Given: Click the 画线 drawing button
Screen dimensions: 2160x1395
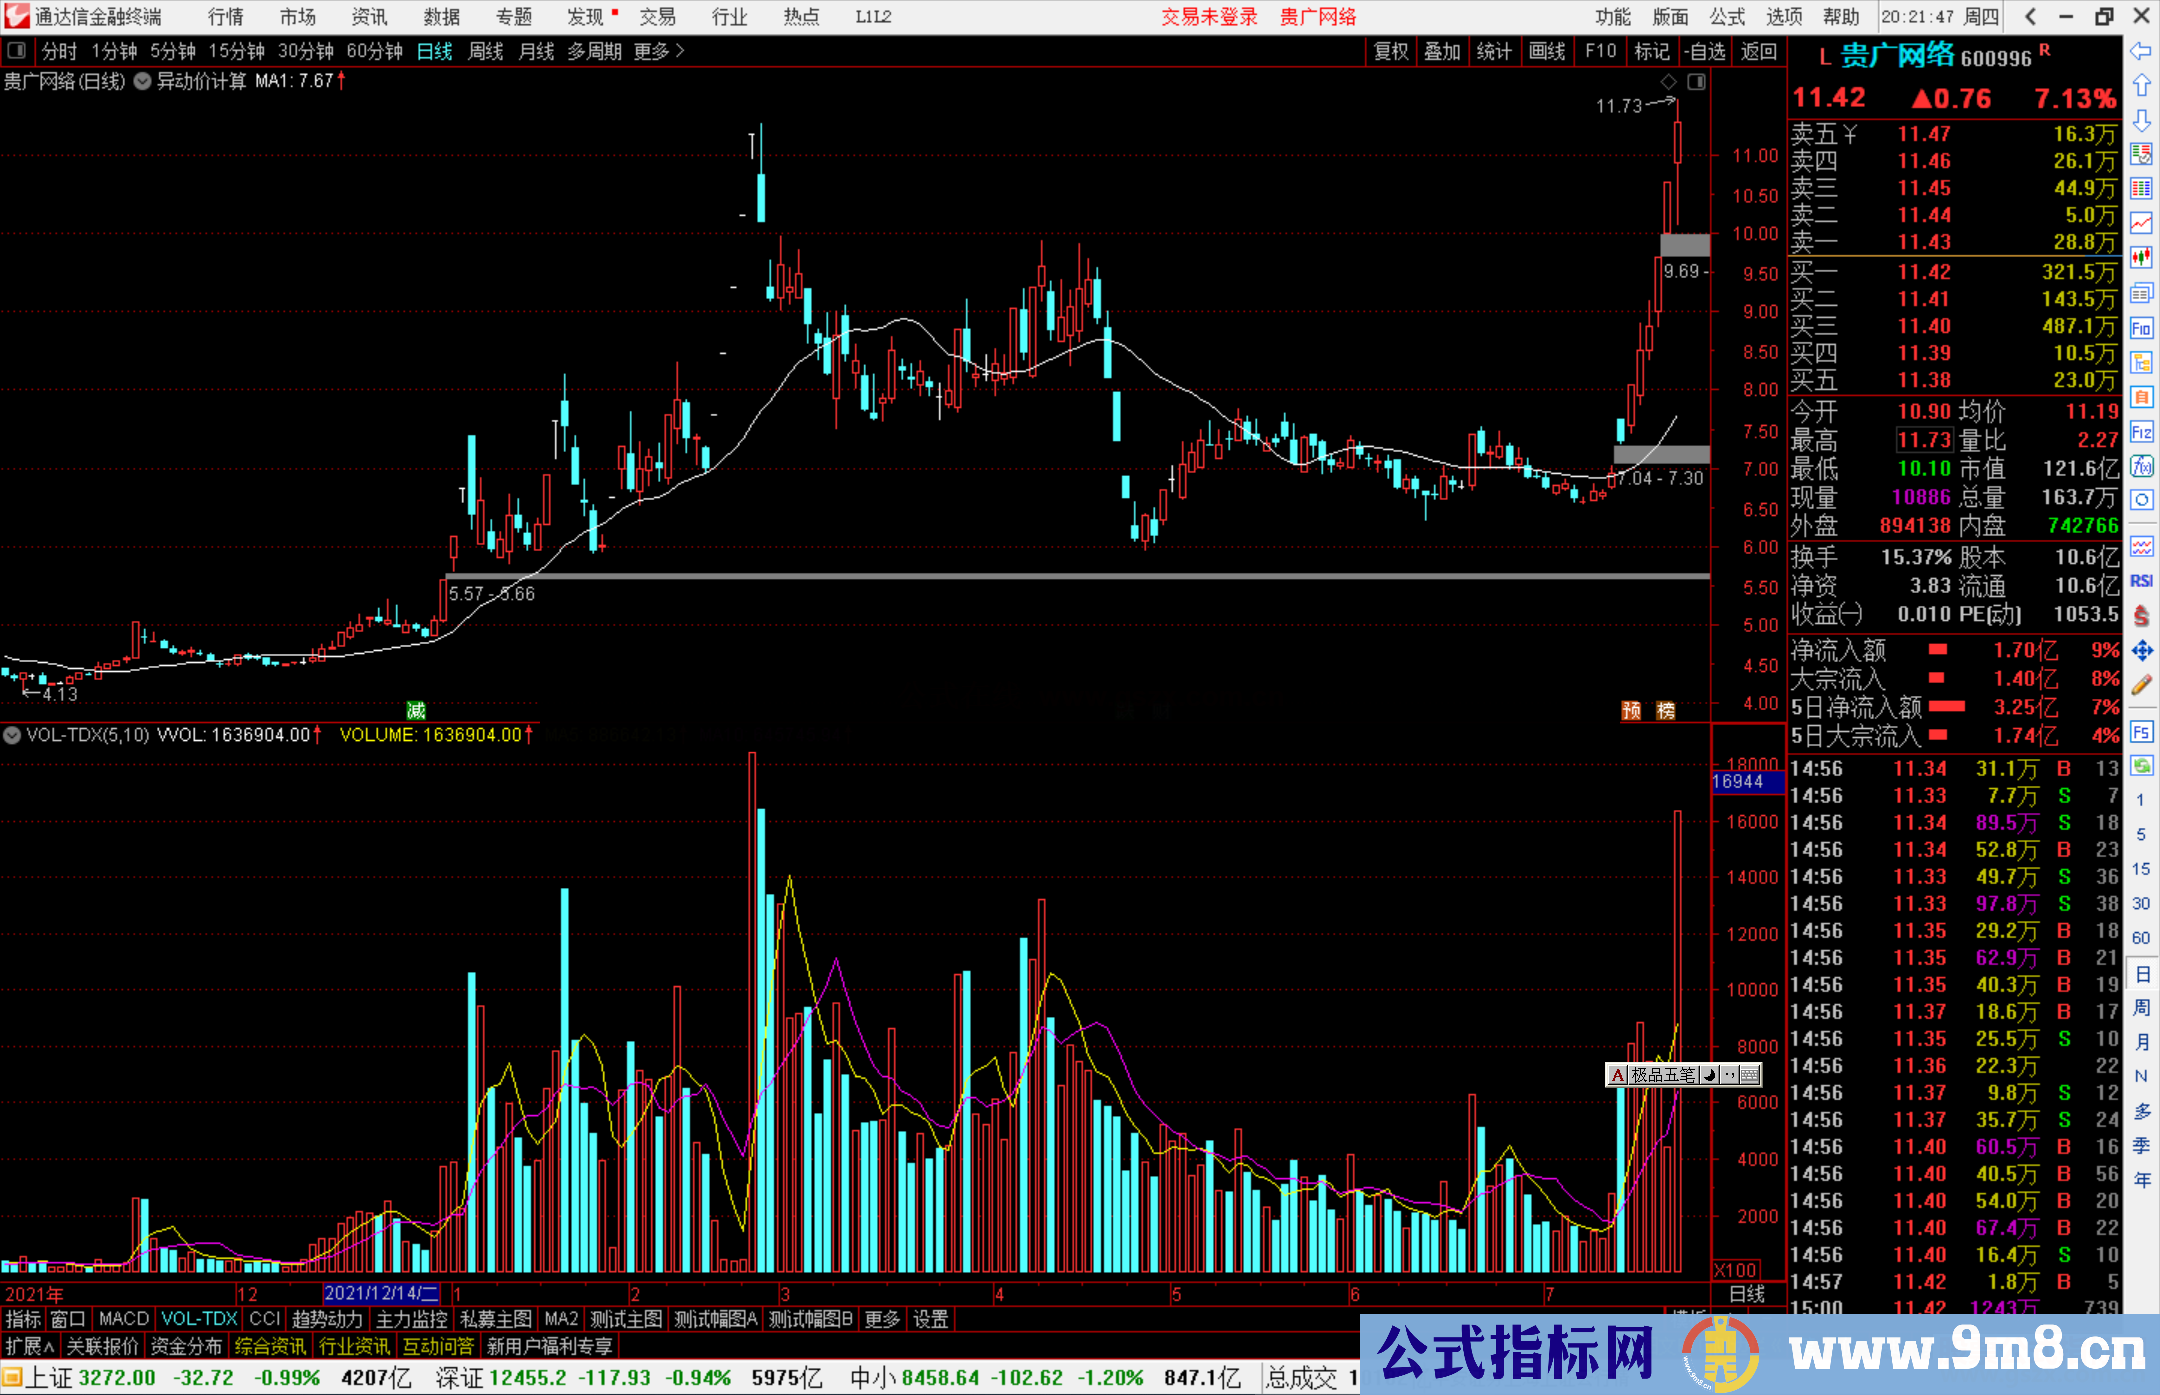Looking at the screenshot, I should point(1547,51).
